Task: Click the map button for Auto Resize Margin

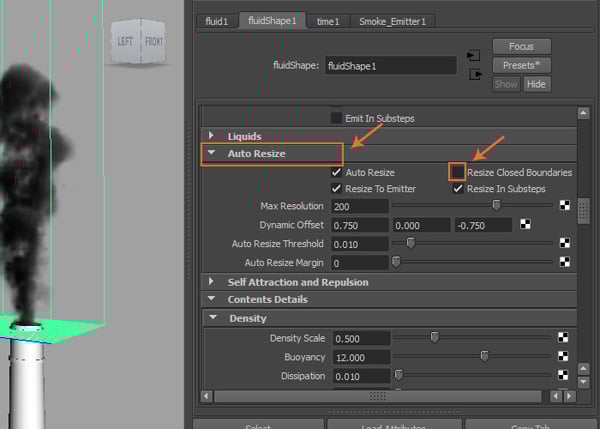Action: coord(565,262)
